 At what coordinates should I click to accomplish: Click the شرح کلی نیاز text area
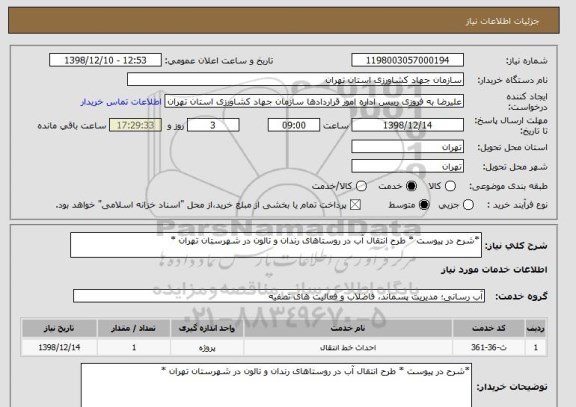point(276,245)
